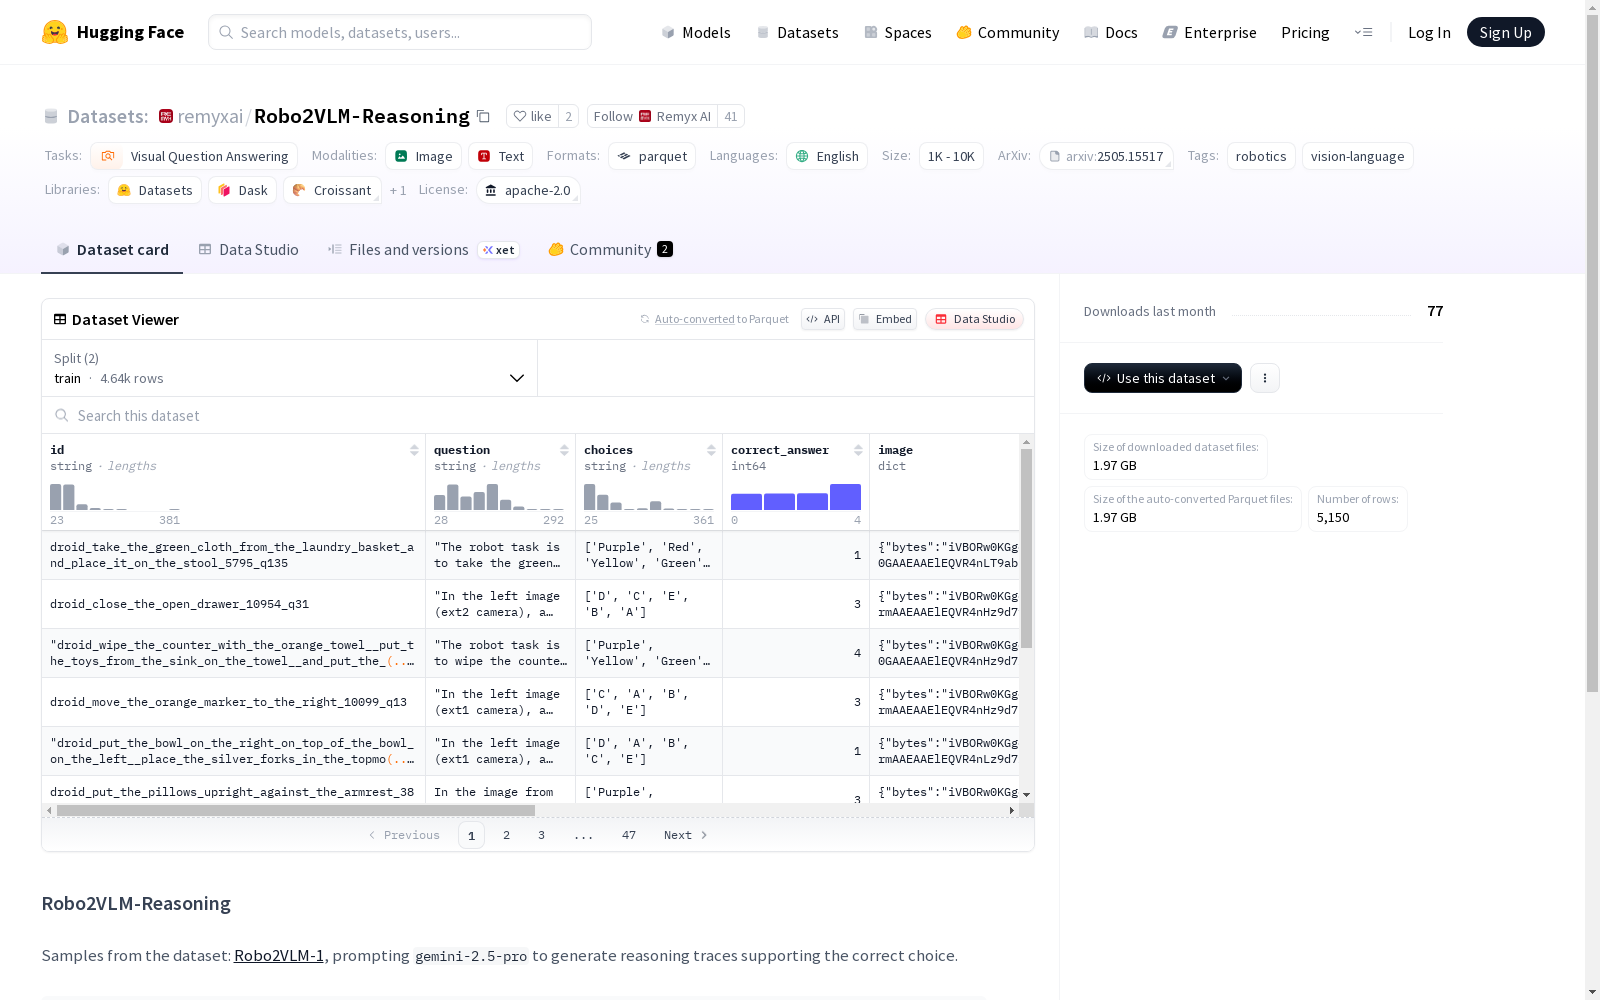Open the remyxai owner link
The height and width of the screenshot is (1000, 1600).
click(210, 116)
